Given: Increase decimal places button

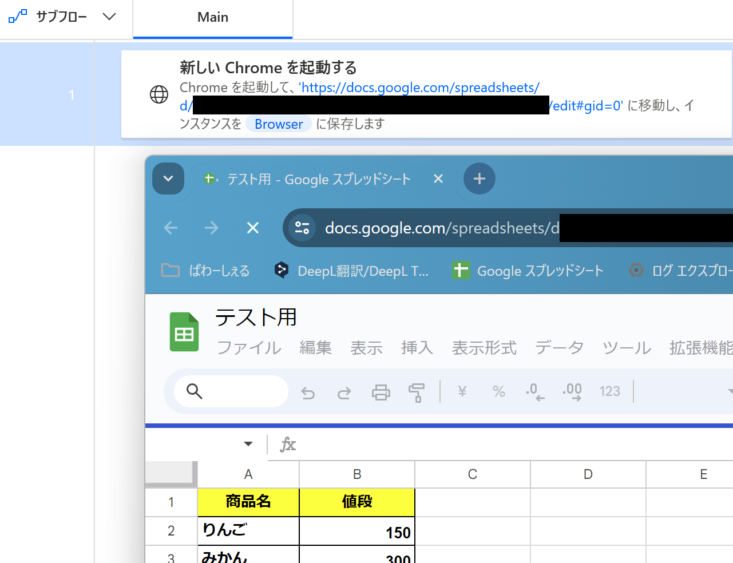Looking at the screenshot, I should [573, 391].
